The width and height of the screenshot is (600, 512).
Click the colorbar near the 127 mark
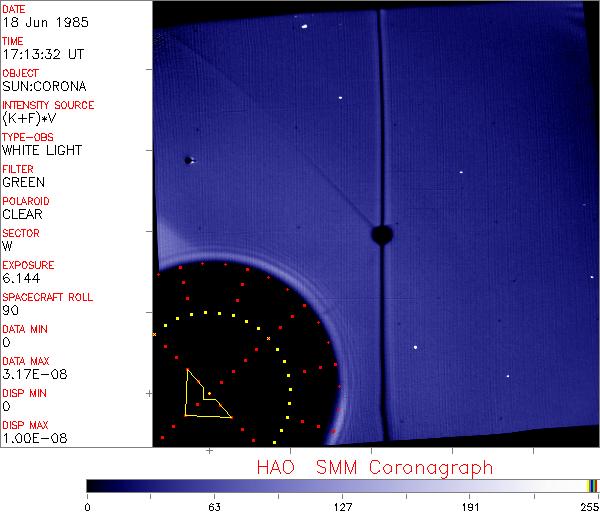(x=342, y=485)
